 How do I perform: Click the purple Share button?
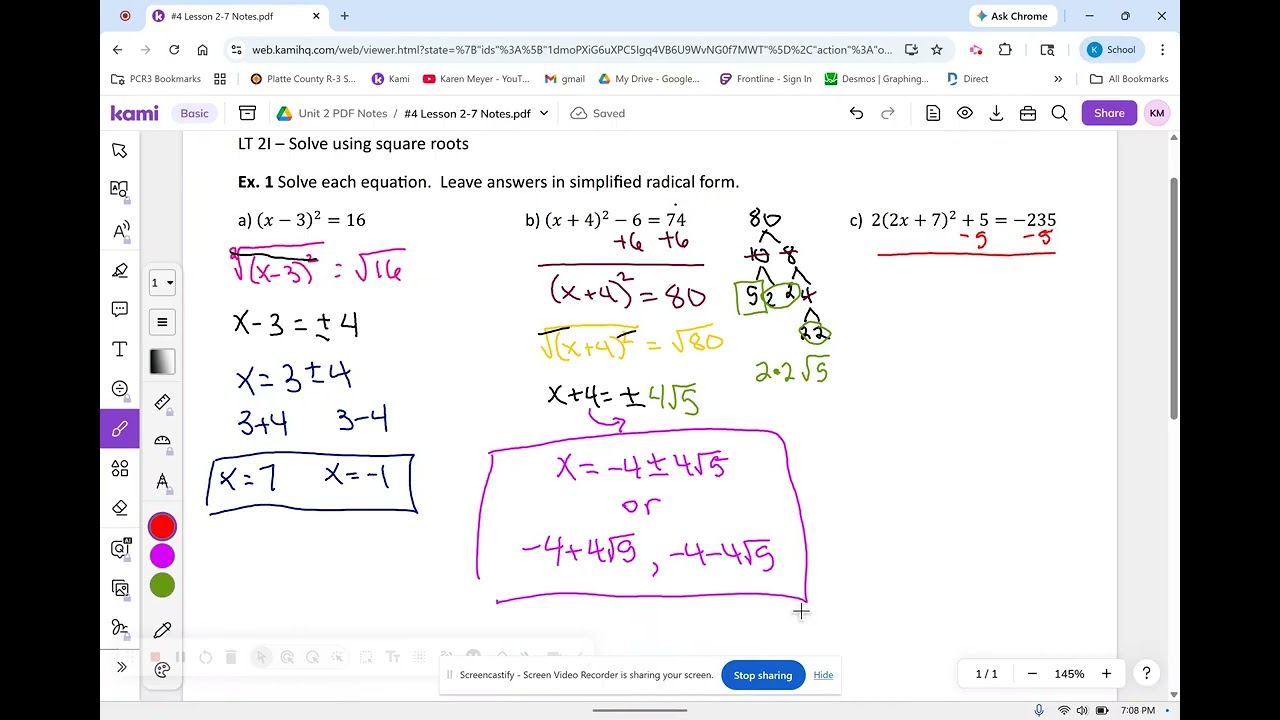pyautogui.click(x=1109, y=113)
